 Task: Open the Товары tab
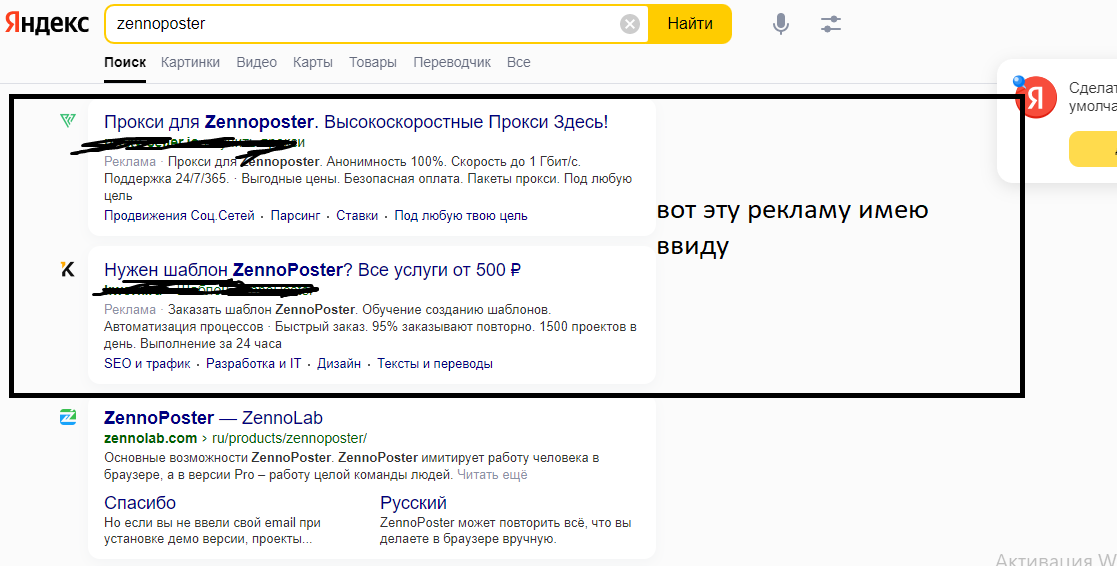tap(373, 62)
